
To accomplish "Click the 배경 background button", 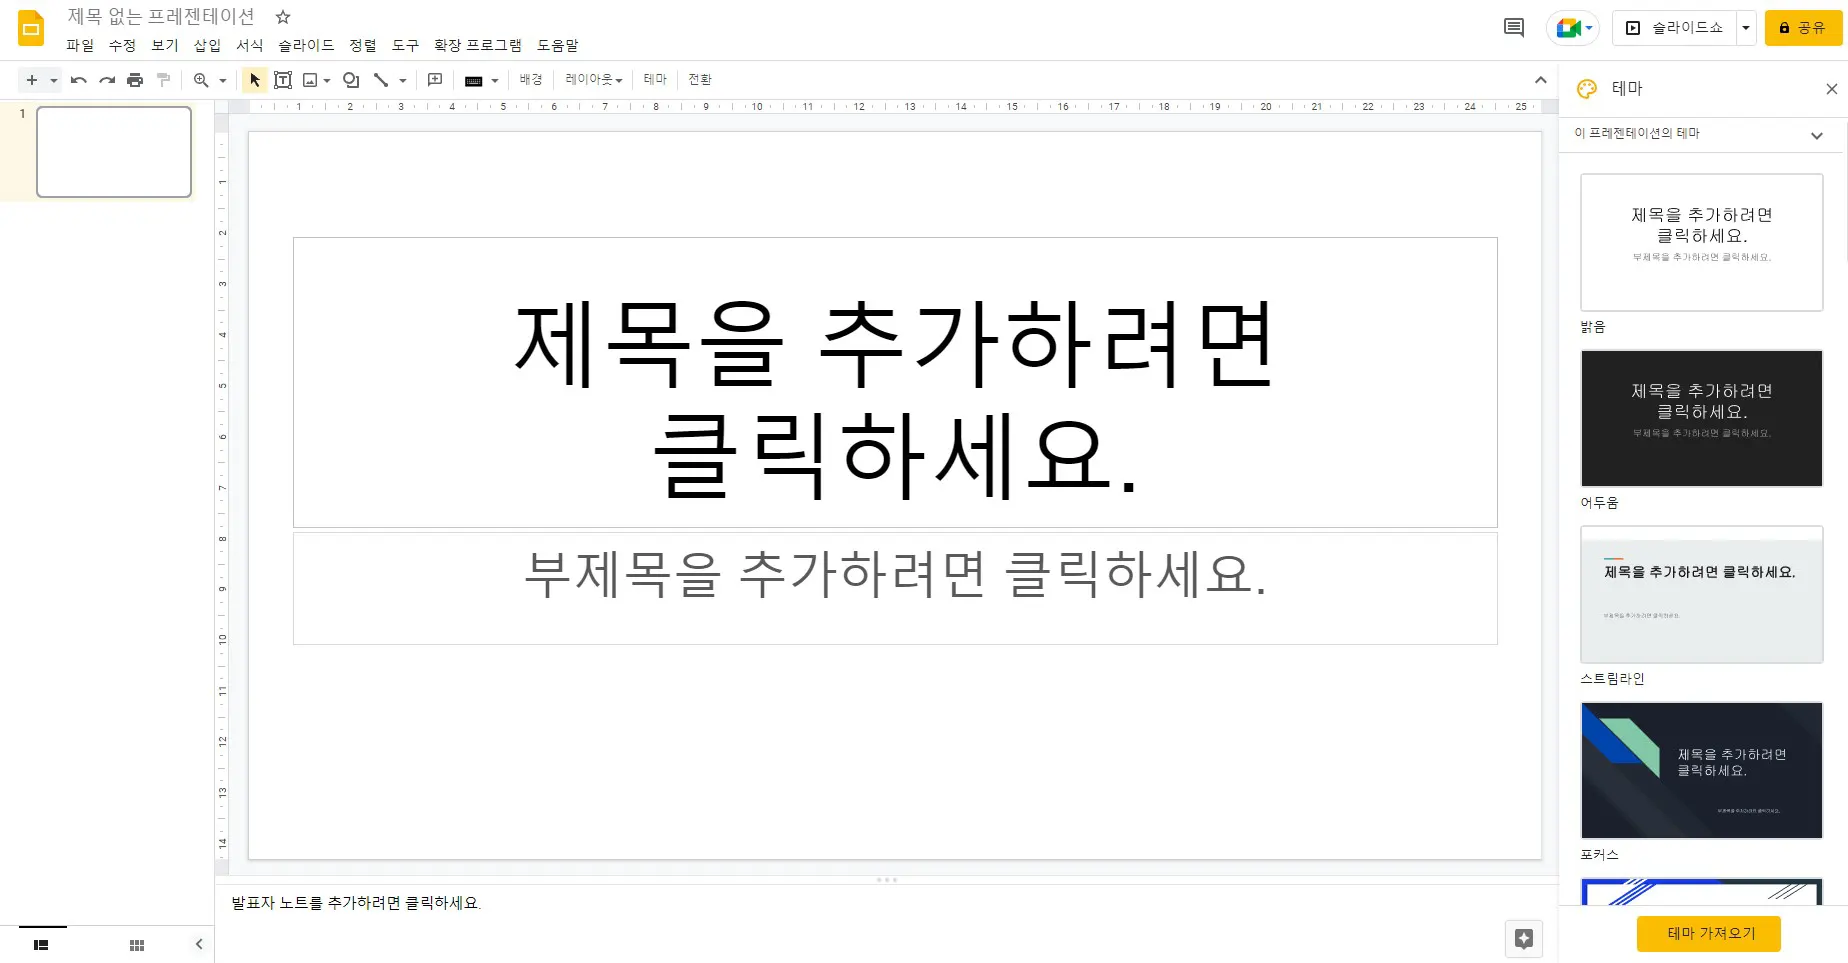I will (531, 80).
